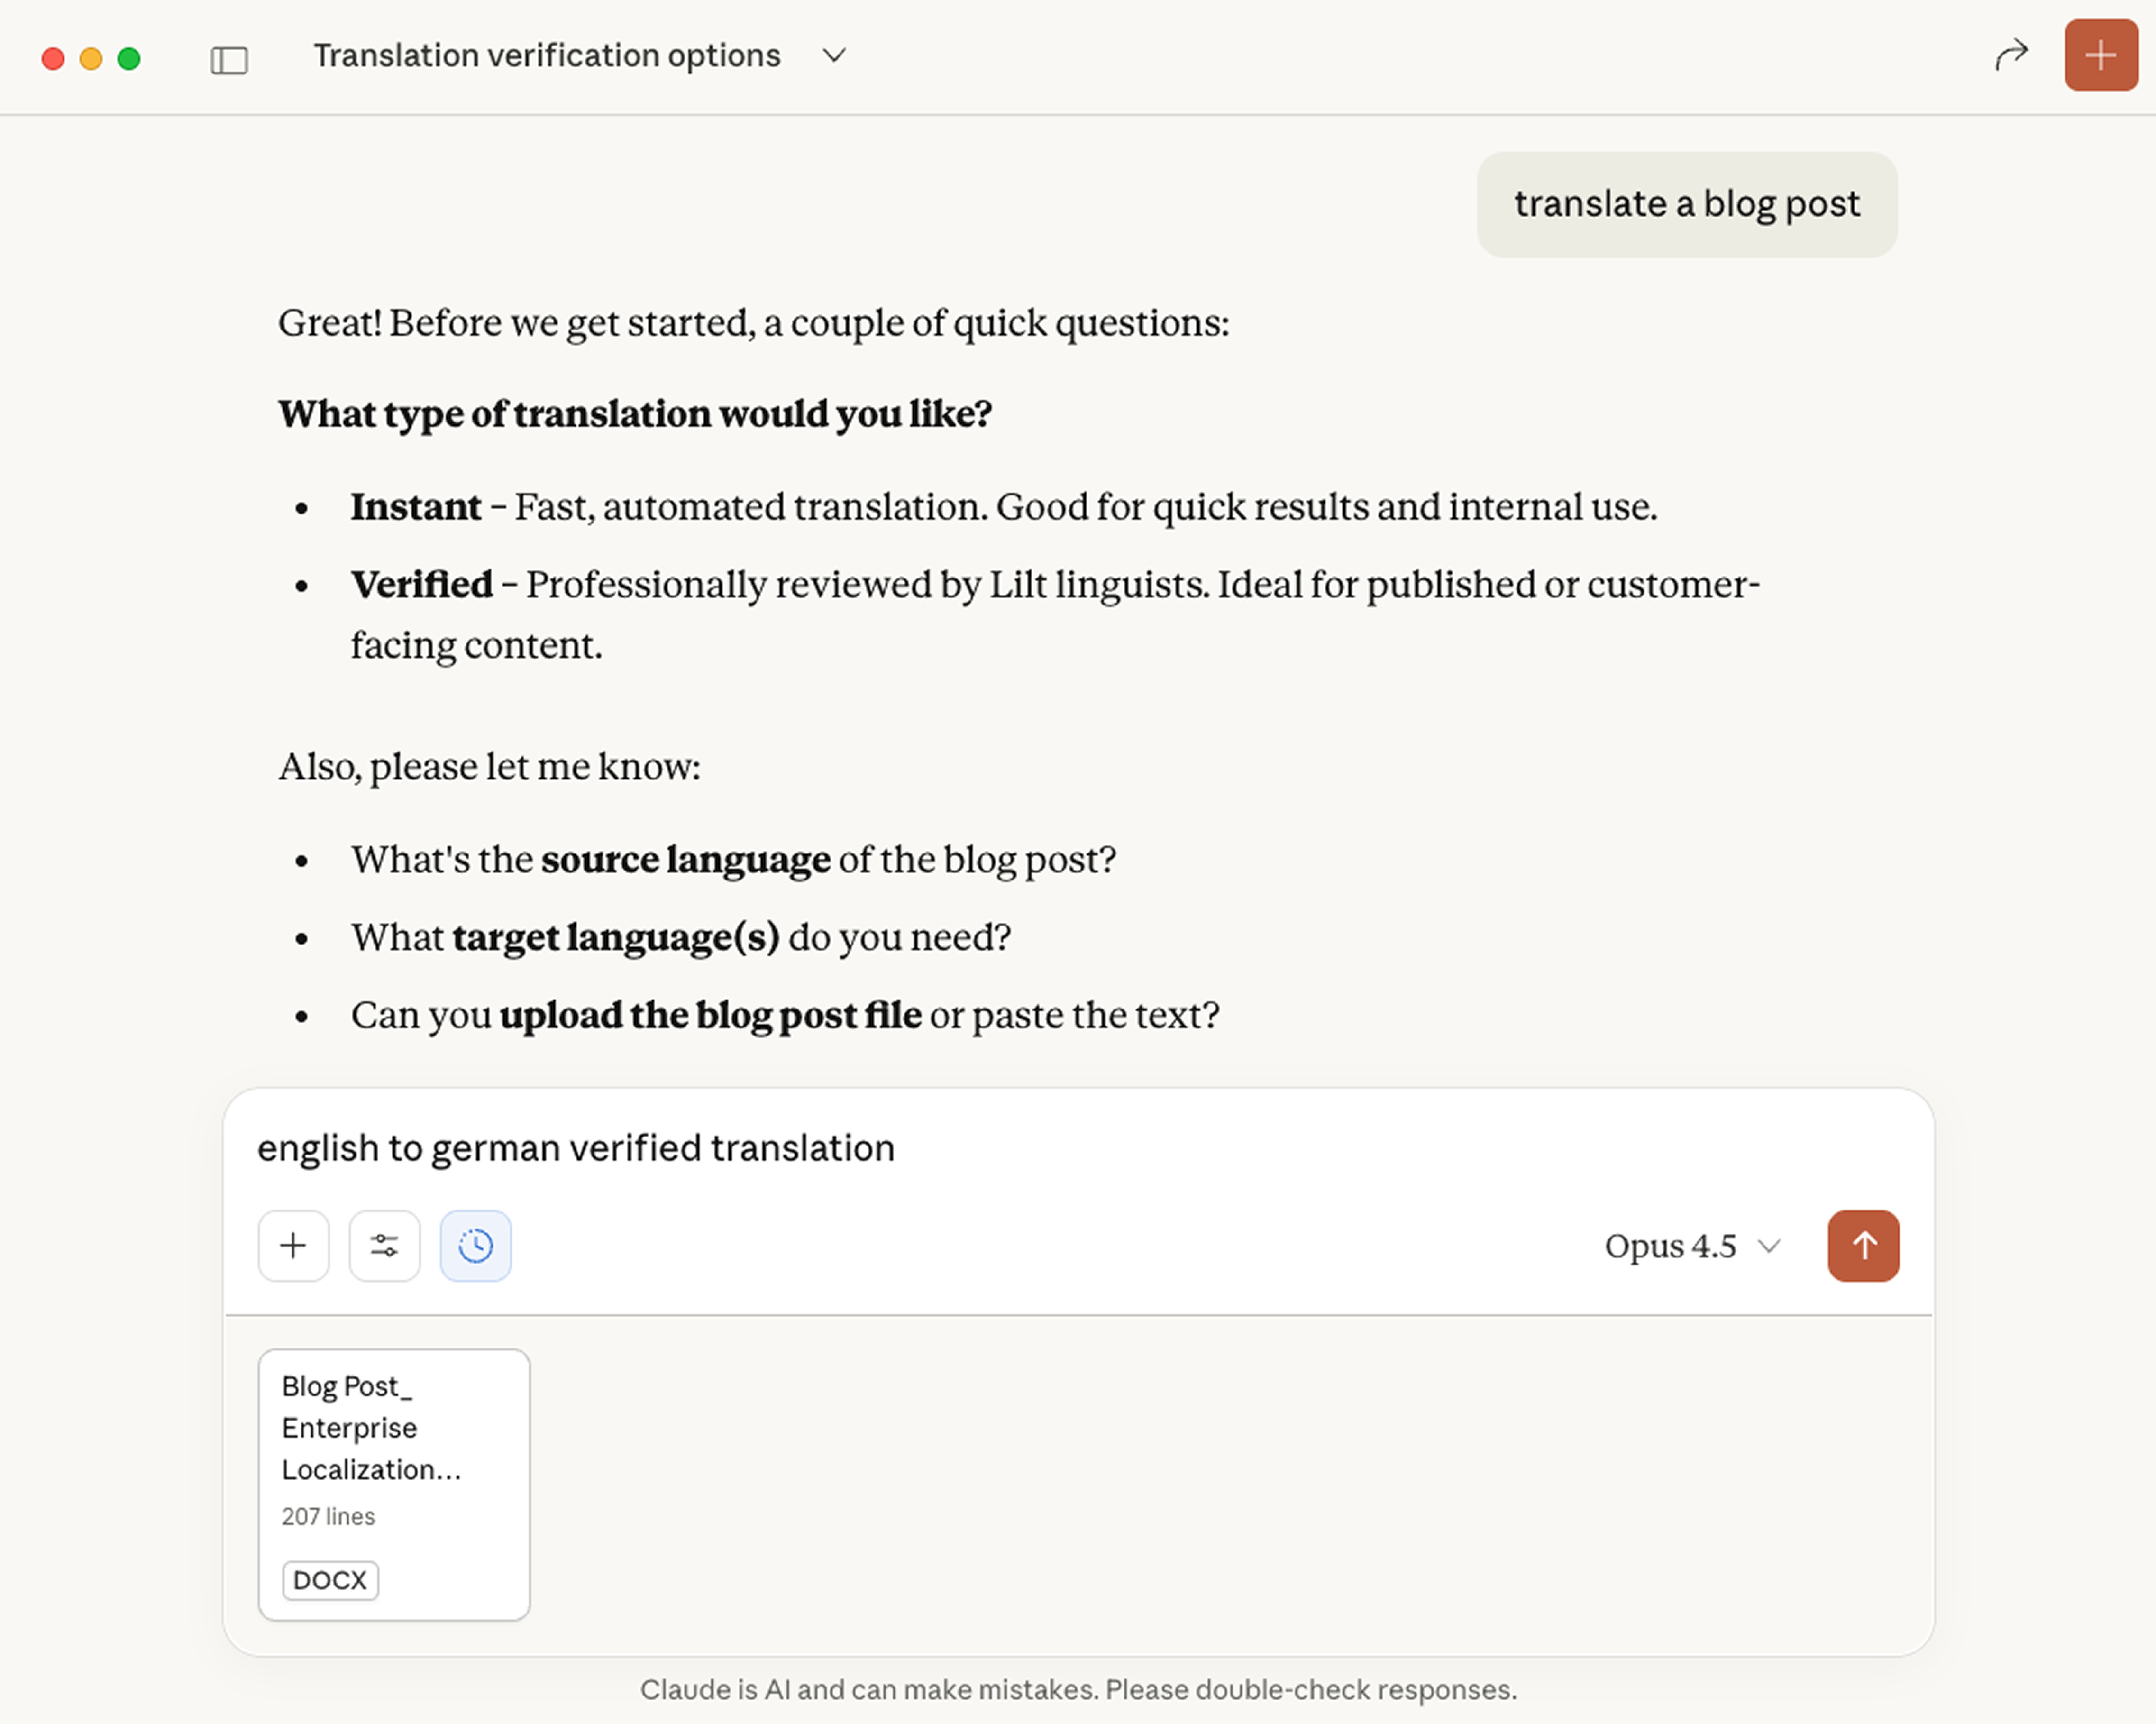The width and height of the screenshot is (2156, 1724).
Task: Start a new chat with plus button
Action: 2100,55
